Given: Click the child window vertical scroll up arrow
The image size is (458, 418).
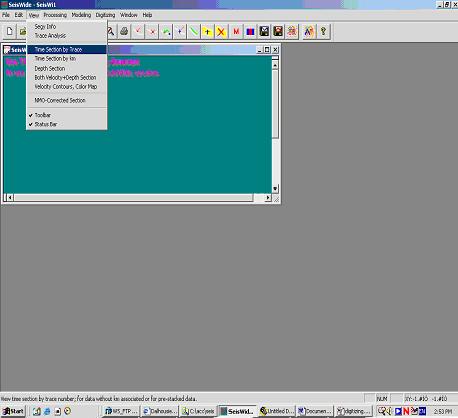Looking at the screenshot, I should click(275, 65).
